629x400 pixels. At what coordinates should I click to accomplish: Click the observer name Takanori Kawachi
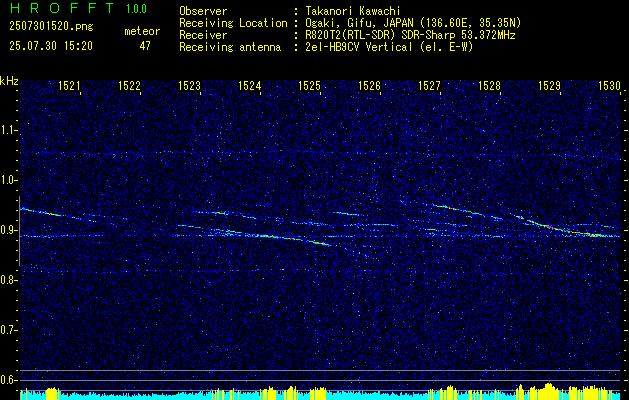pos(353,11)
